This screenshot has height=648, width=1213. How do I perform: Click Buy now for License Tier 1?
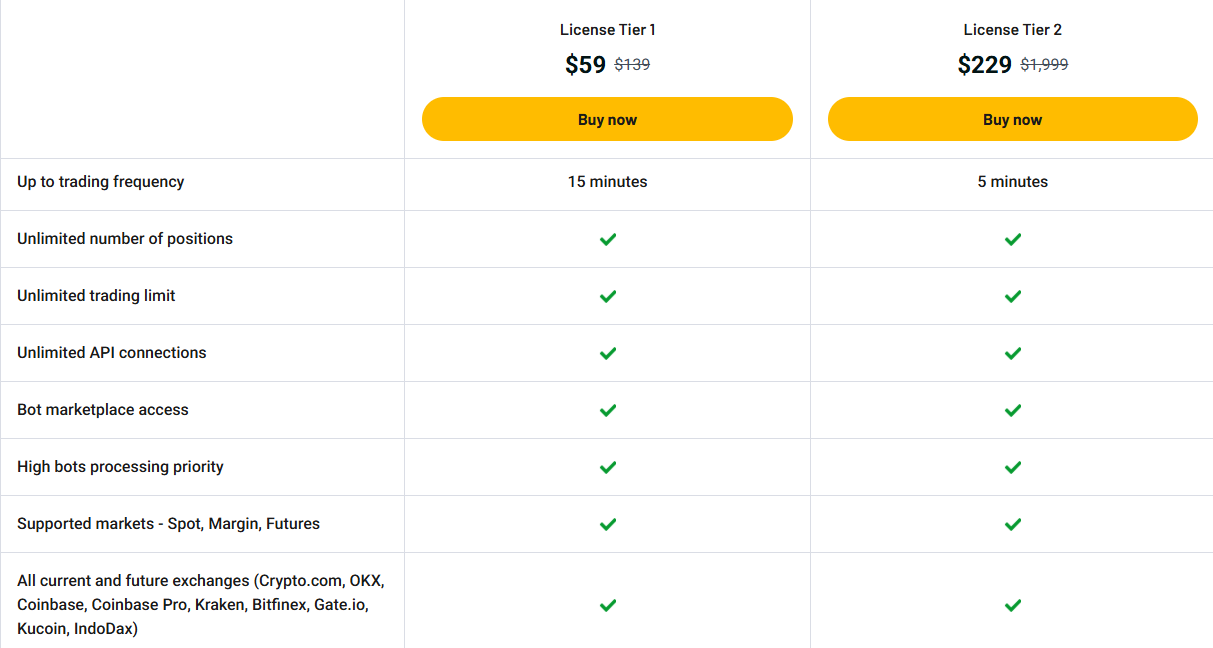pos(607,118)
